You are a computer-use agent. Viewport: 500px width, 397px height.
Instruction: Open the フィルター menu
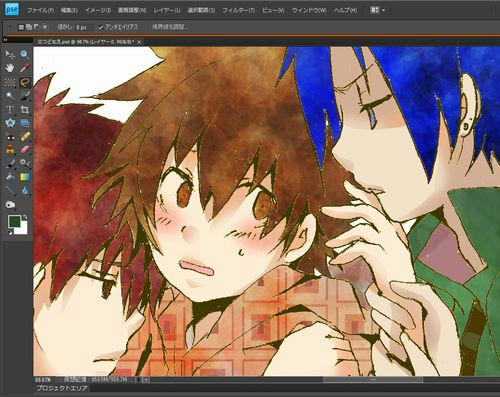[x=239, y=10]
